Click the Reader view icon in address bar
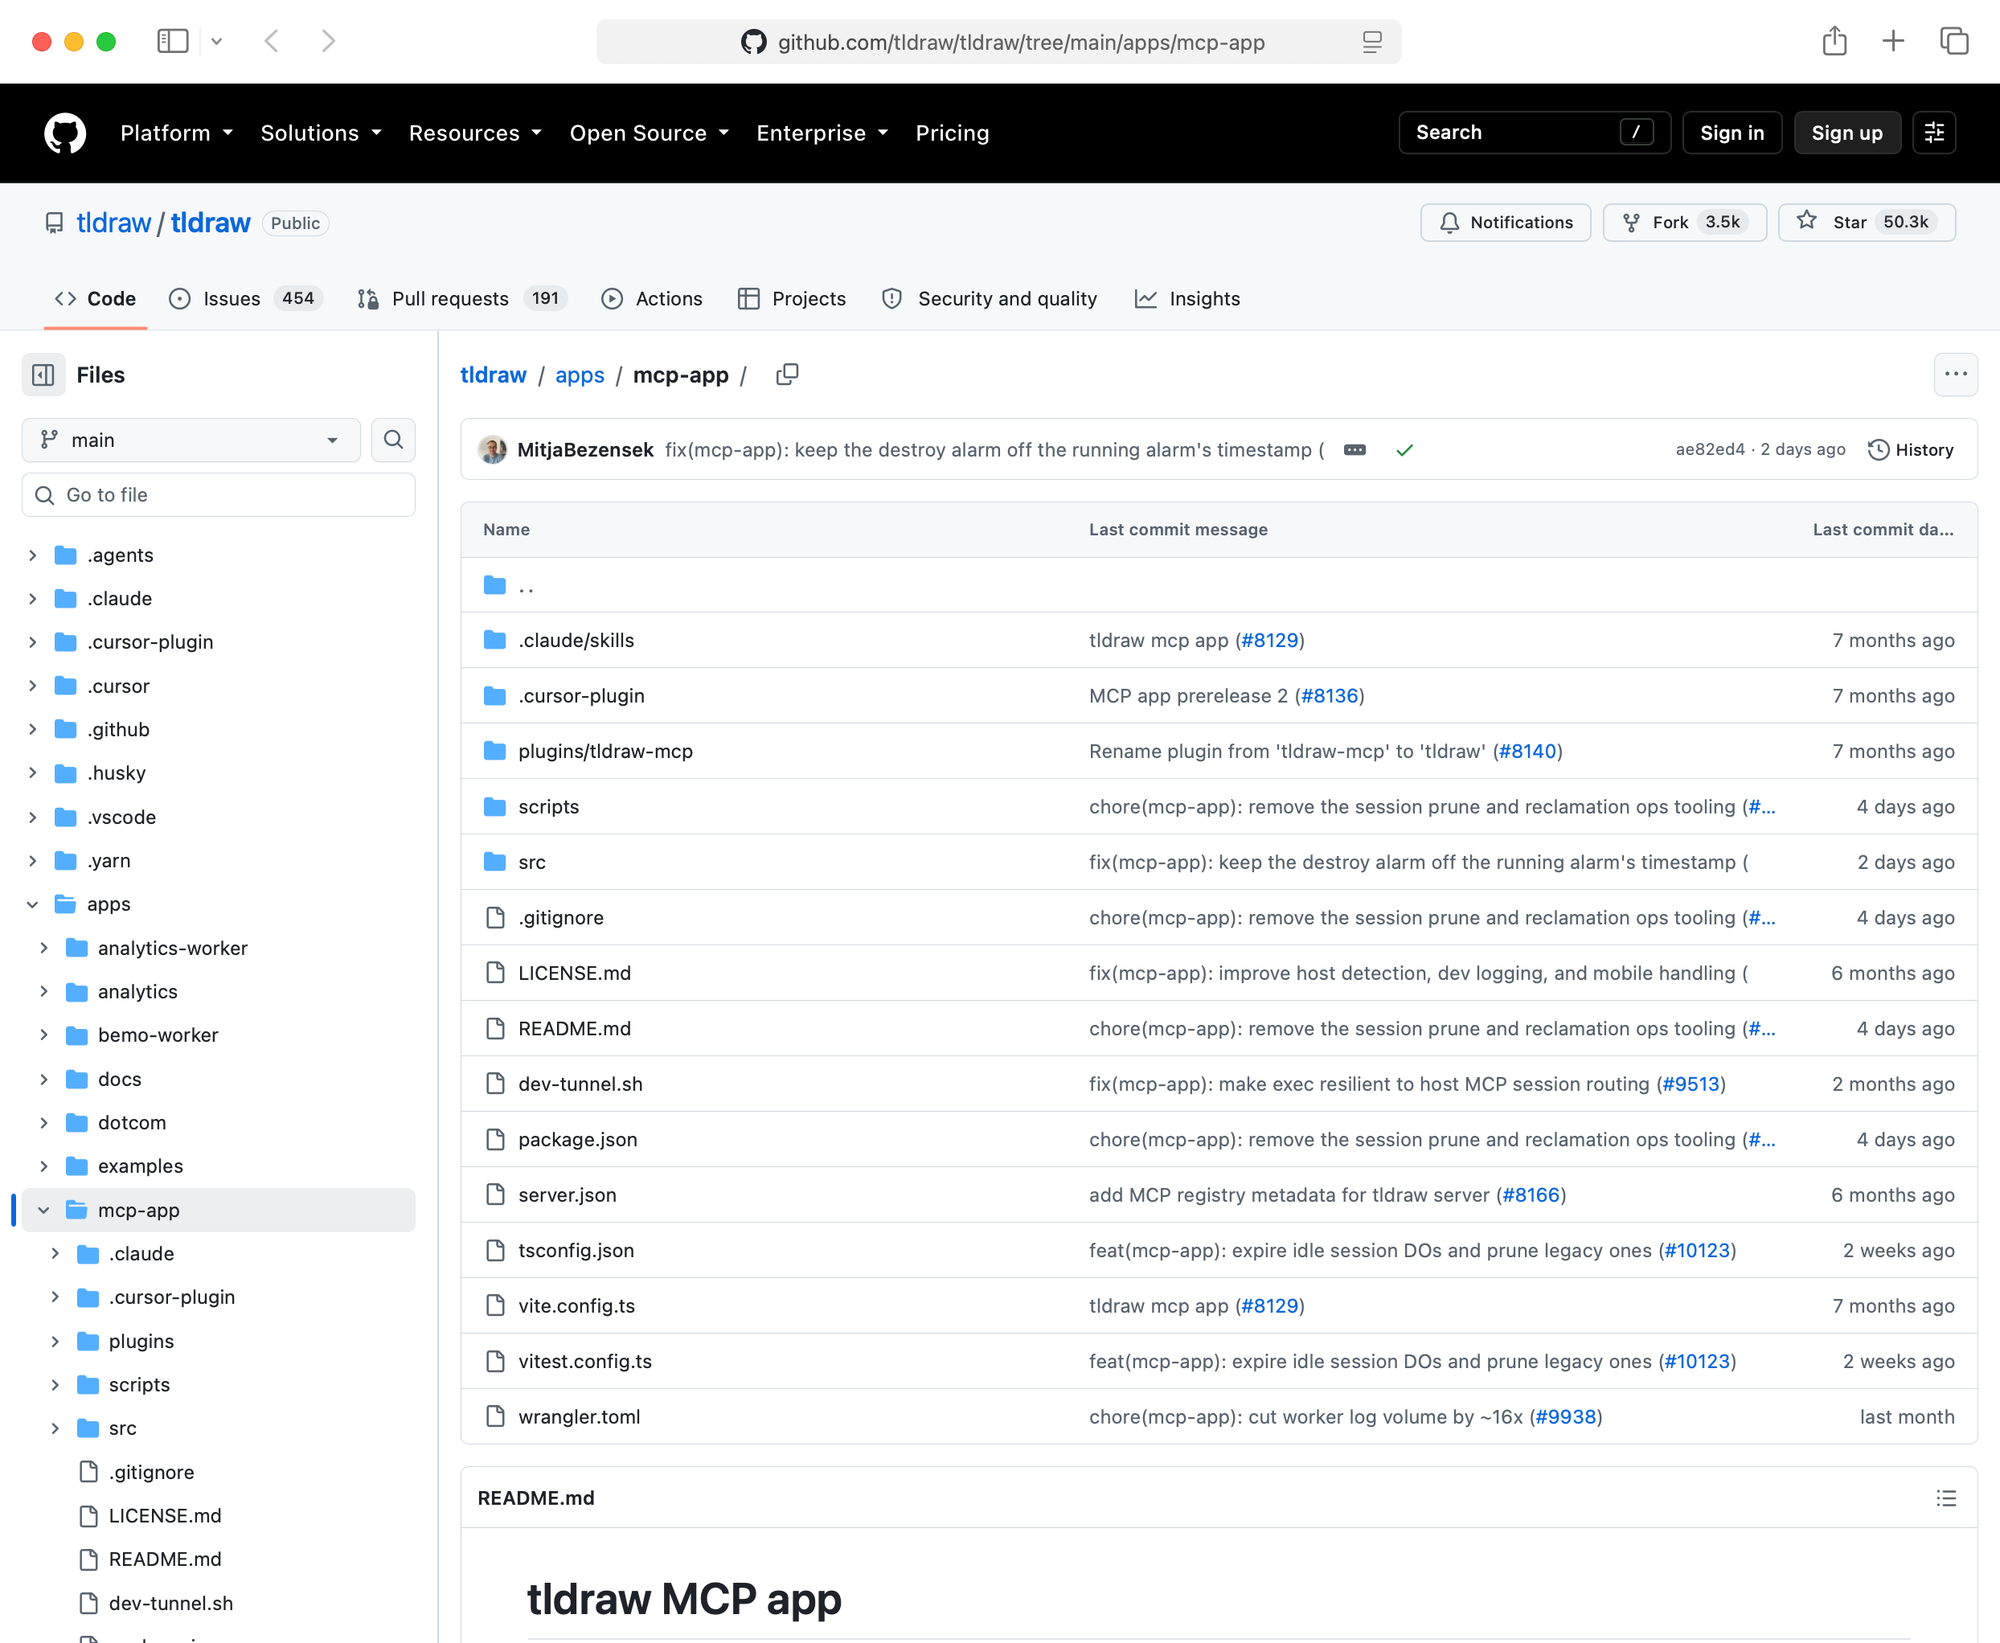The width and height of the screenshot is (2000, 1643). pyautogui.click(x=1372, y=42)
